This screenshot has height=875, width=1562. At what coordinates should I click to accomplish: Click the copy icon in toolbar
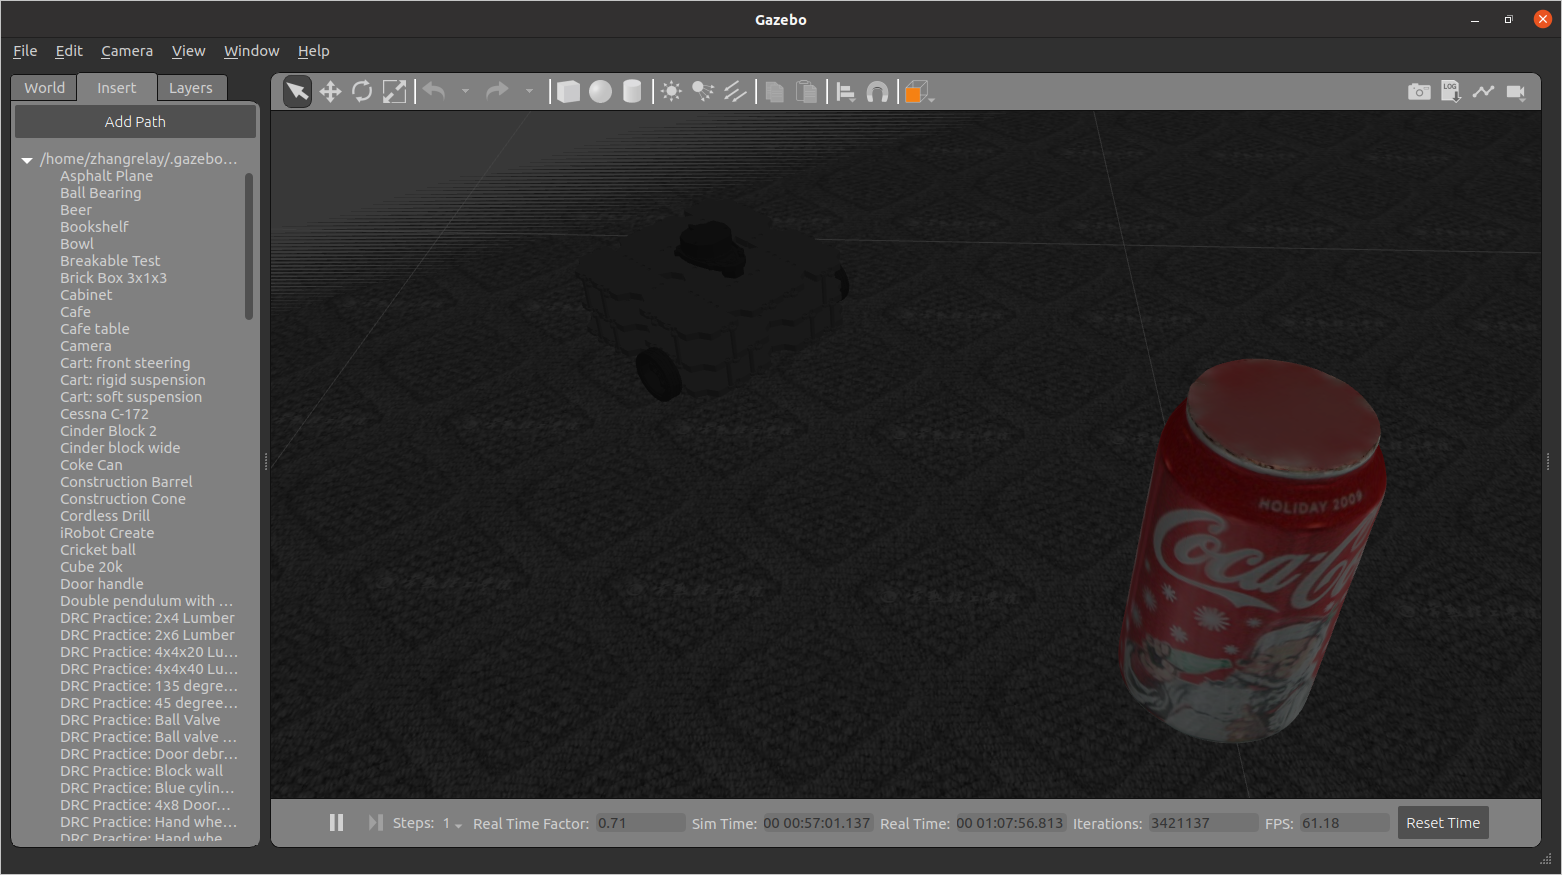(x=775, y=92)
